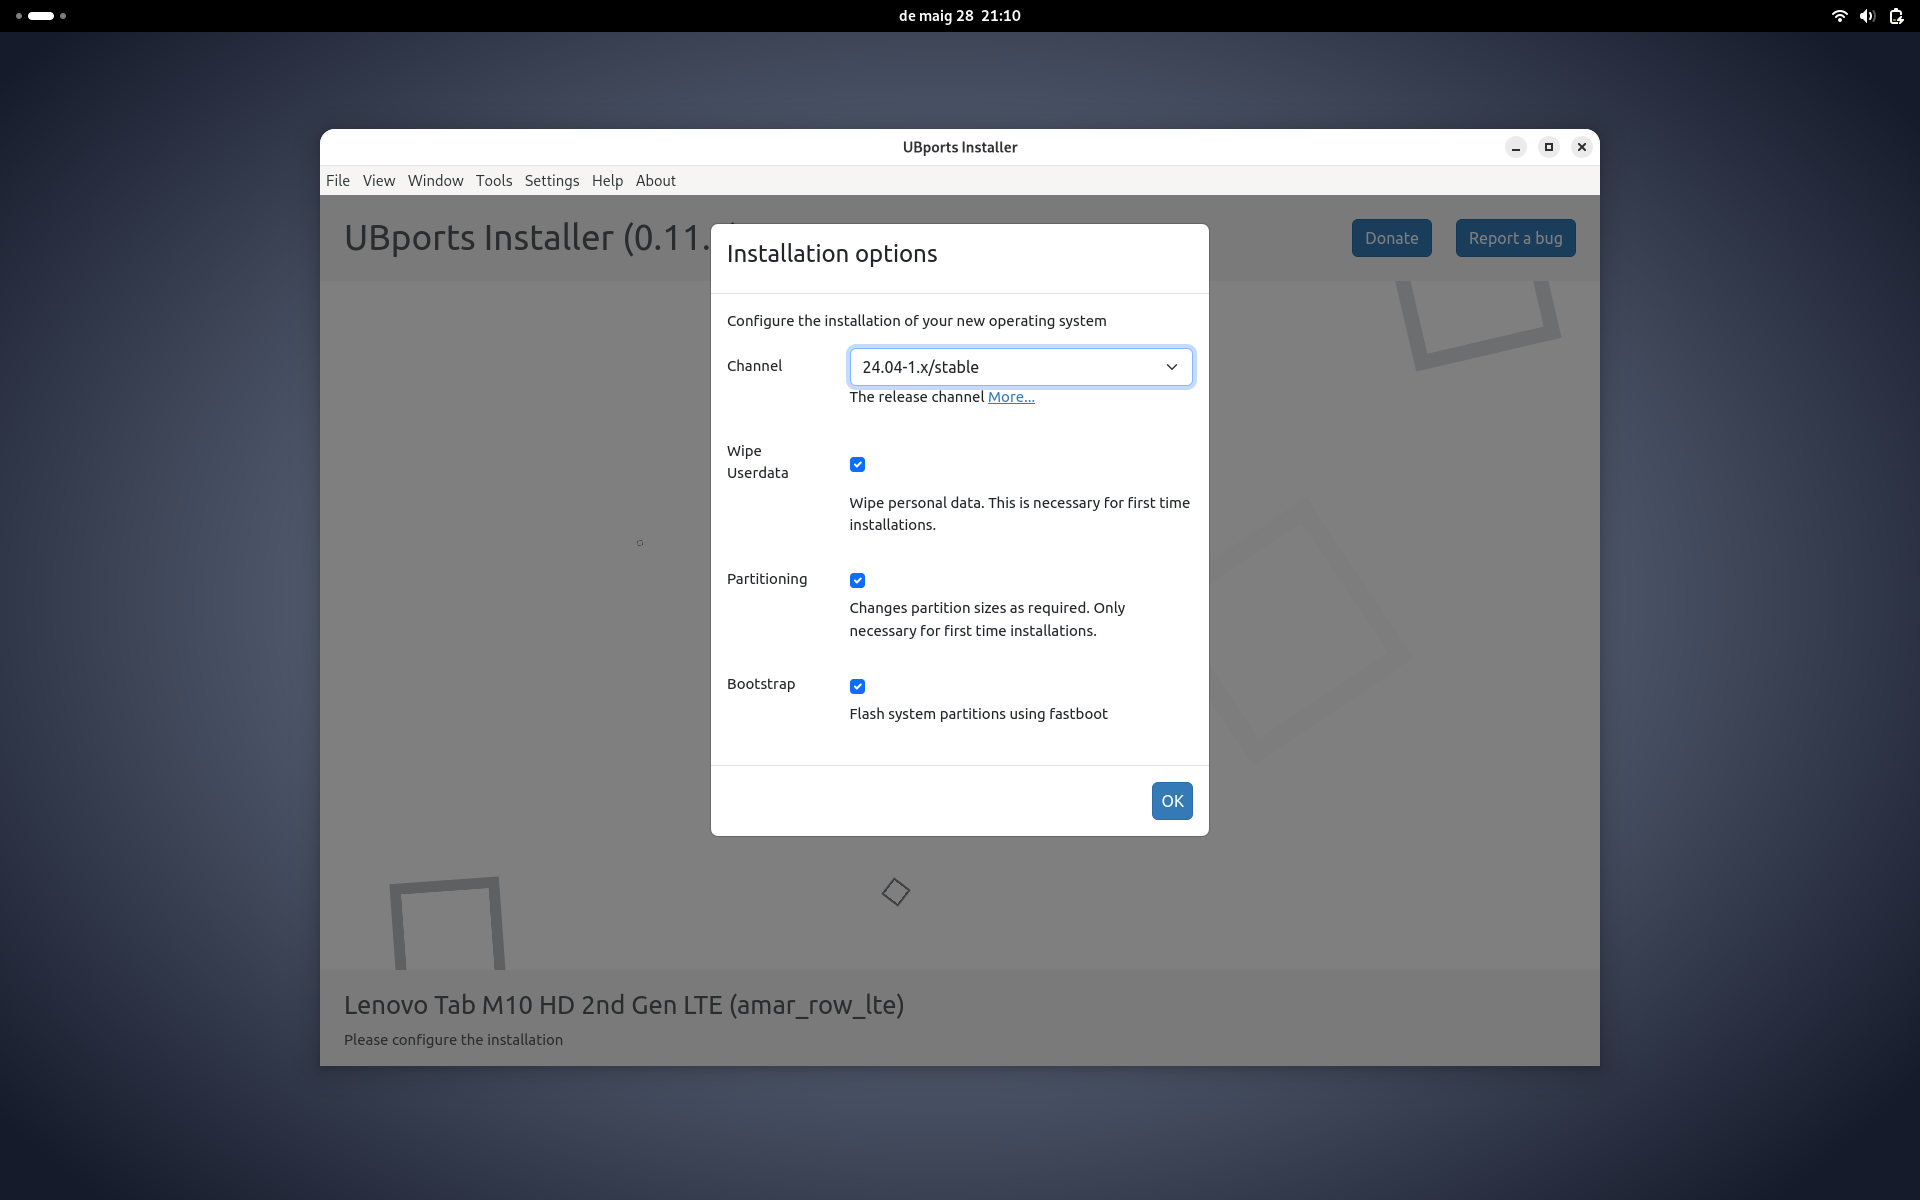Viewport: 1920px width, 1200px height.
Task: Click the workspace indicator pill in top bar
Action: [41, 16]
